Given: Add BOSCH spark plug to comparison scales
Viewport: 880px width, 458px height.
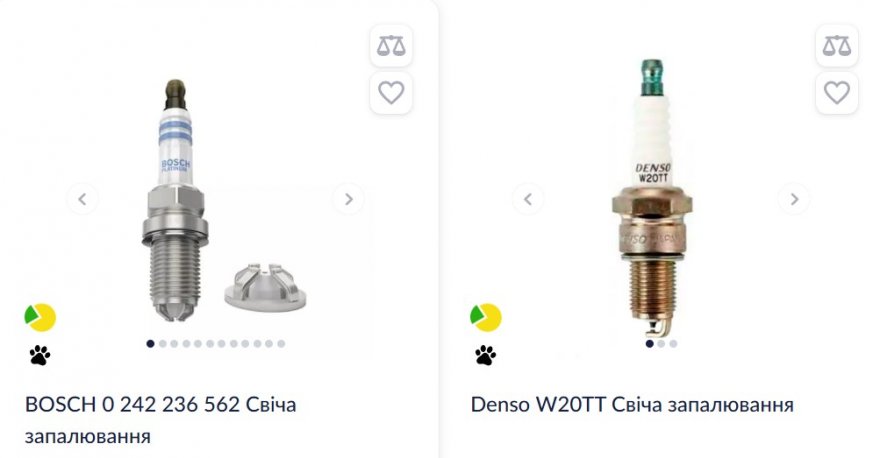Looking at the screenshot, I should point(391,46).
